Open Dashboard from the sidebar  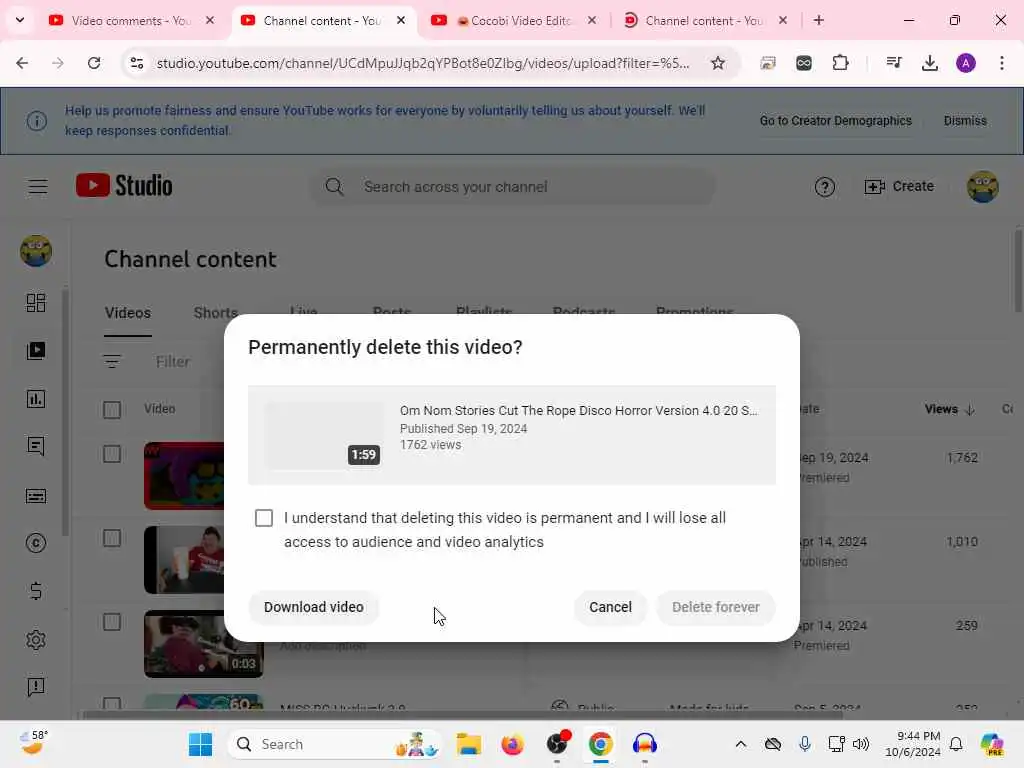tap(36, 303)
